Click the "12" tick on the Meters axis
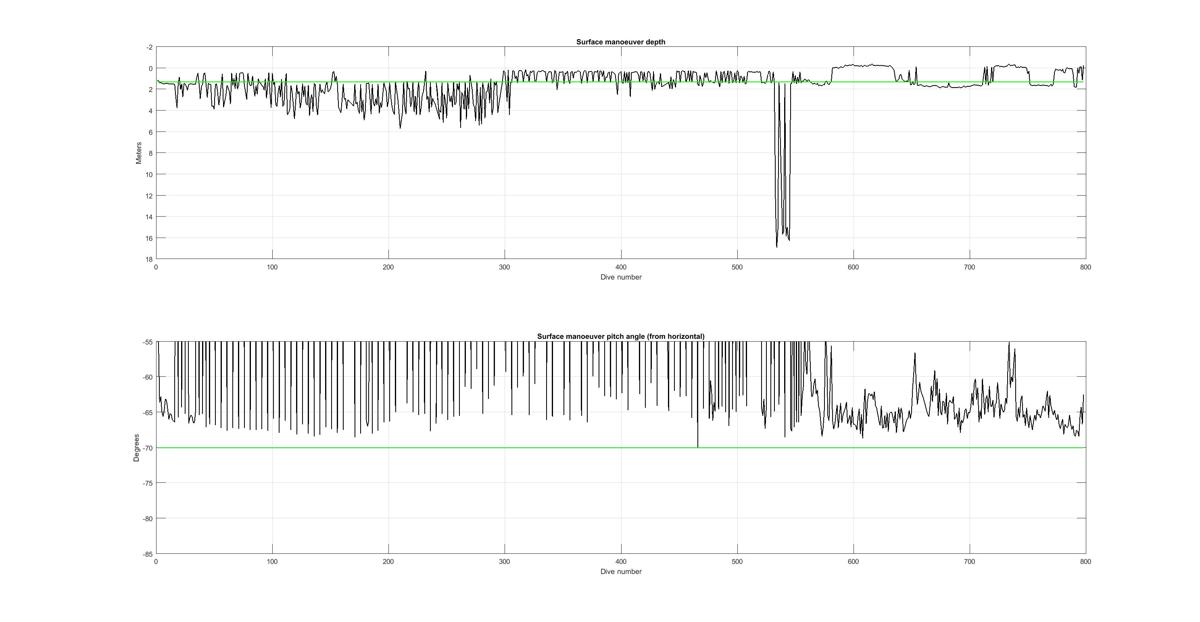 [149, 196]
